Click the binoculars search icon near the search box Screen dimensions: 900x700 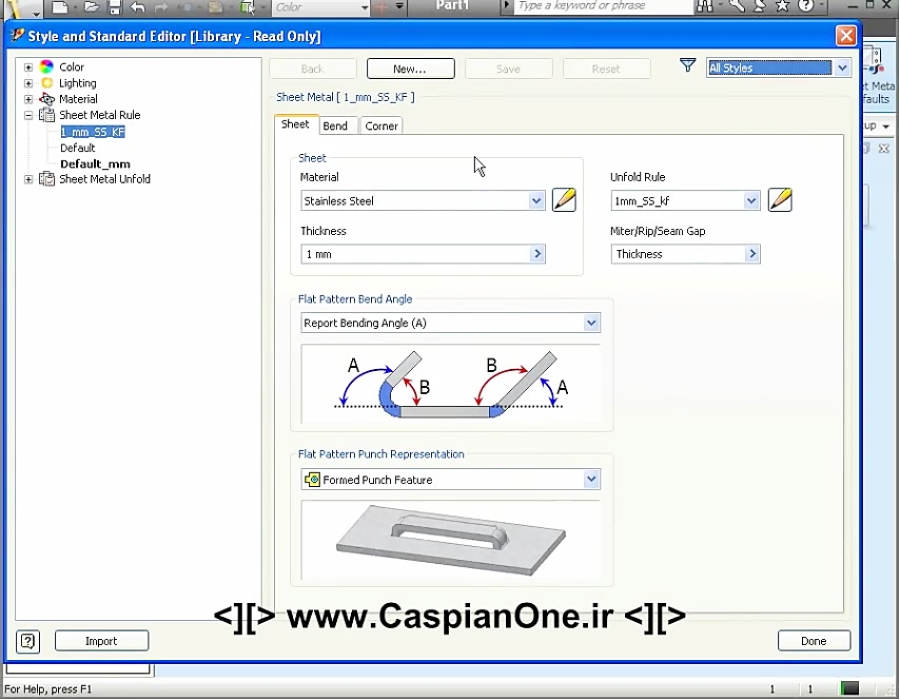pos(705,8)
